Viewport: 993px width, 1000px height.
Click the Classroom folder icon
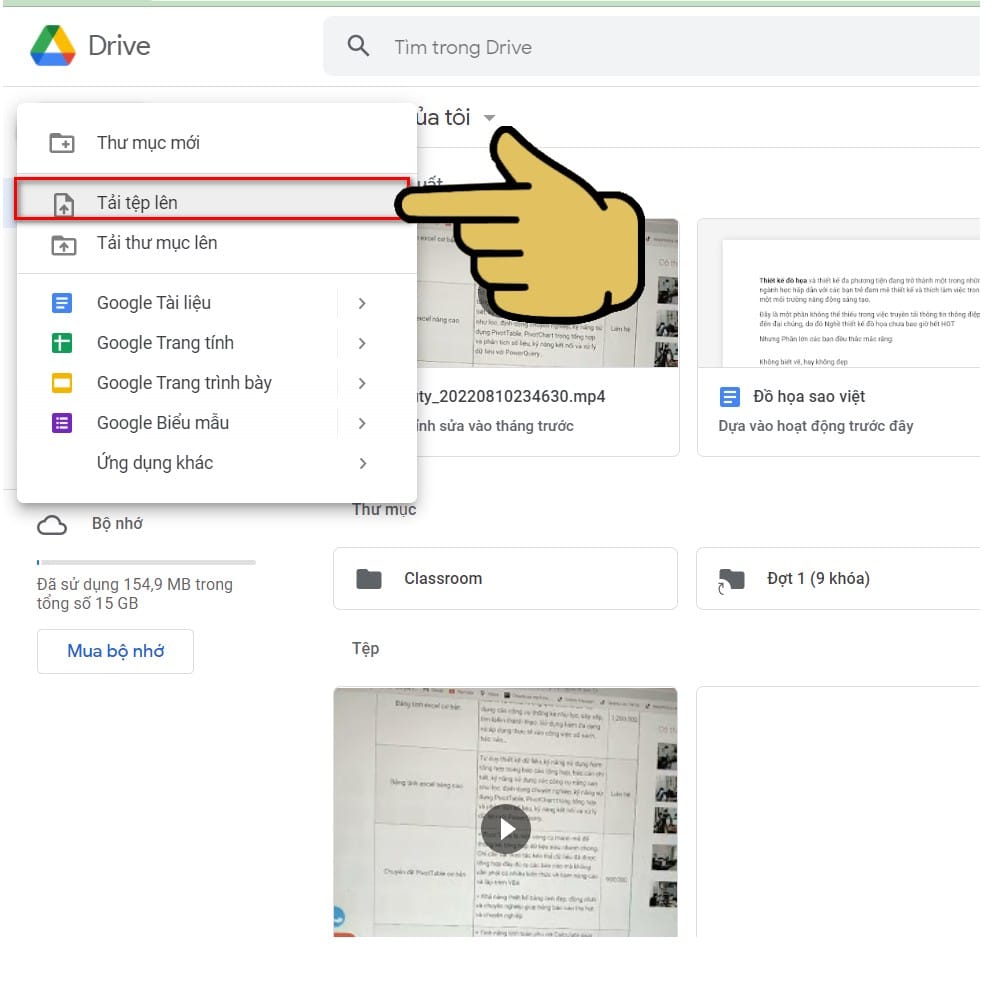[x=369, y=579]
